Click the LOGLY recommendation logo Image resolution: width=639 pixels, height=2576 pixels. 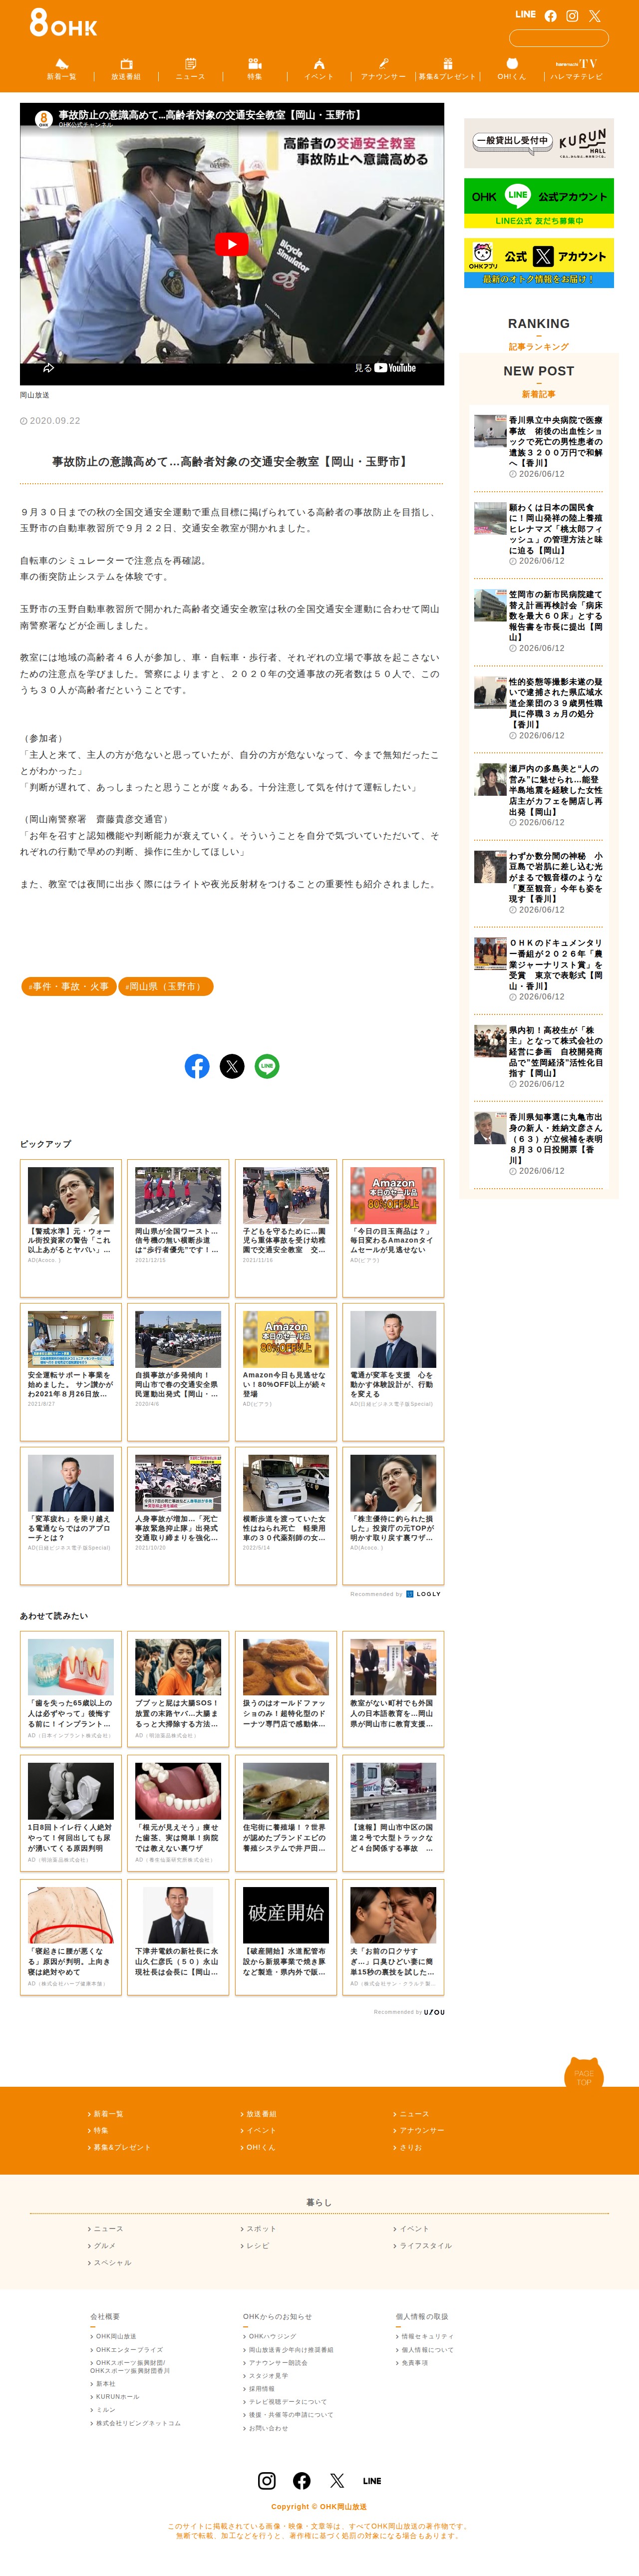424,1594
